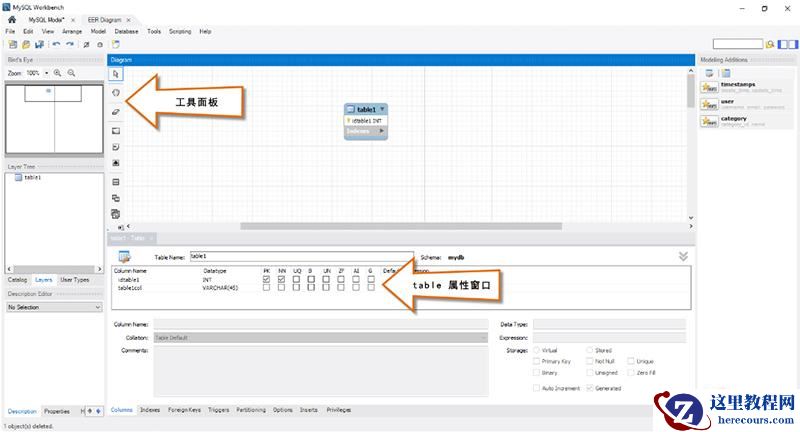
Task: Open the File menu
Action: click(10, 32)
